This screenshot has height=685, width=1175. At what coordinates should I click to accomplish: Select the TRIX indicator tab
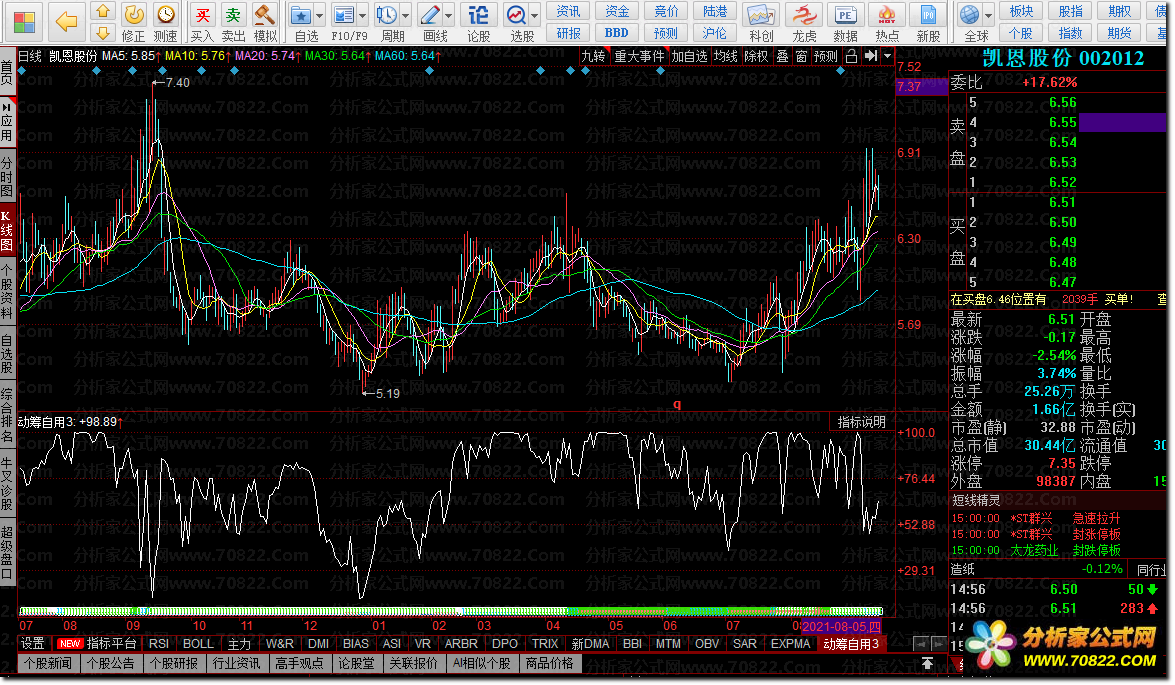pos(545,644)
